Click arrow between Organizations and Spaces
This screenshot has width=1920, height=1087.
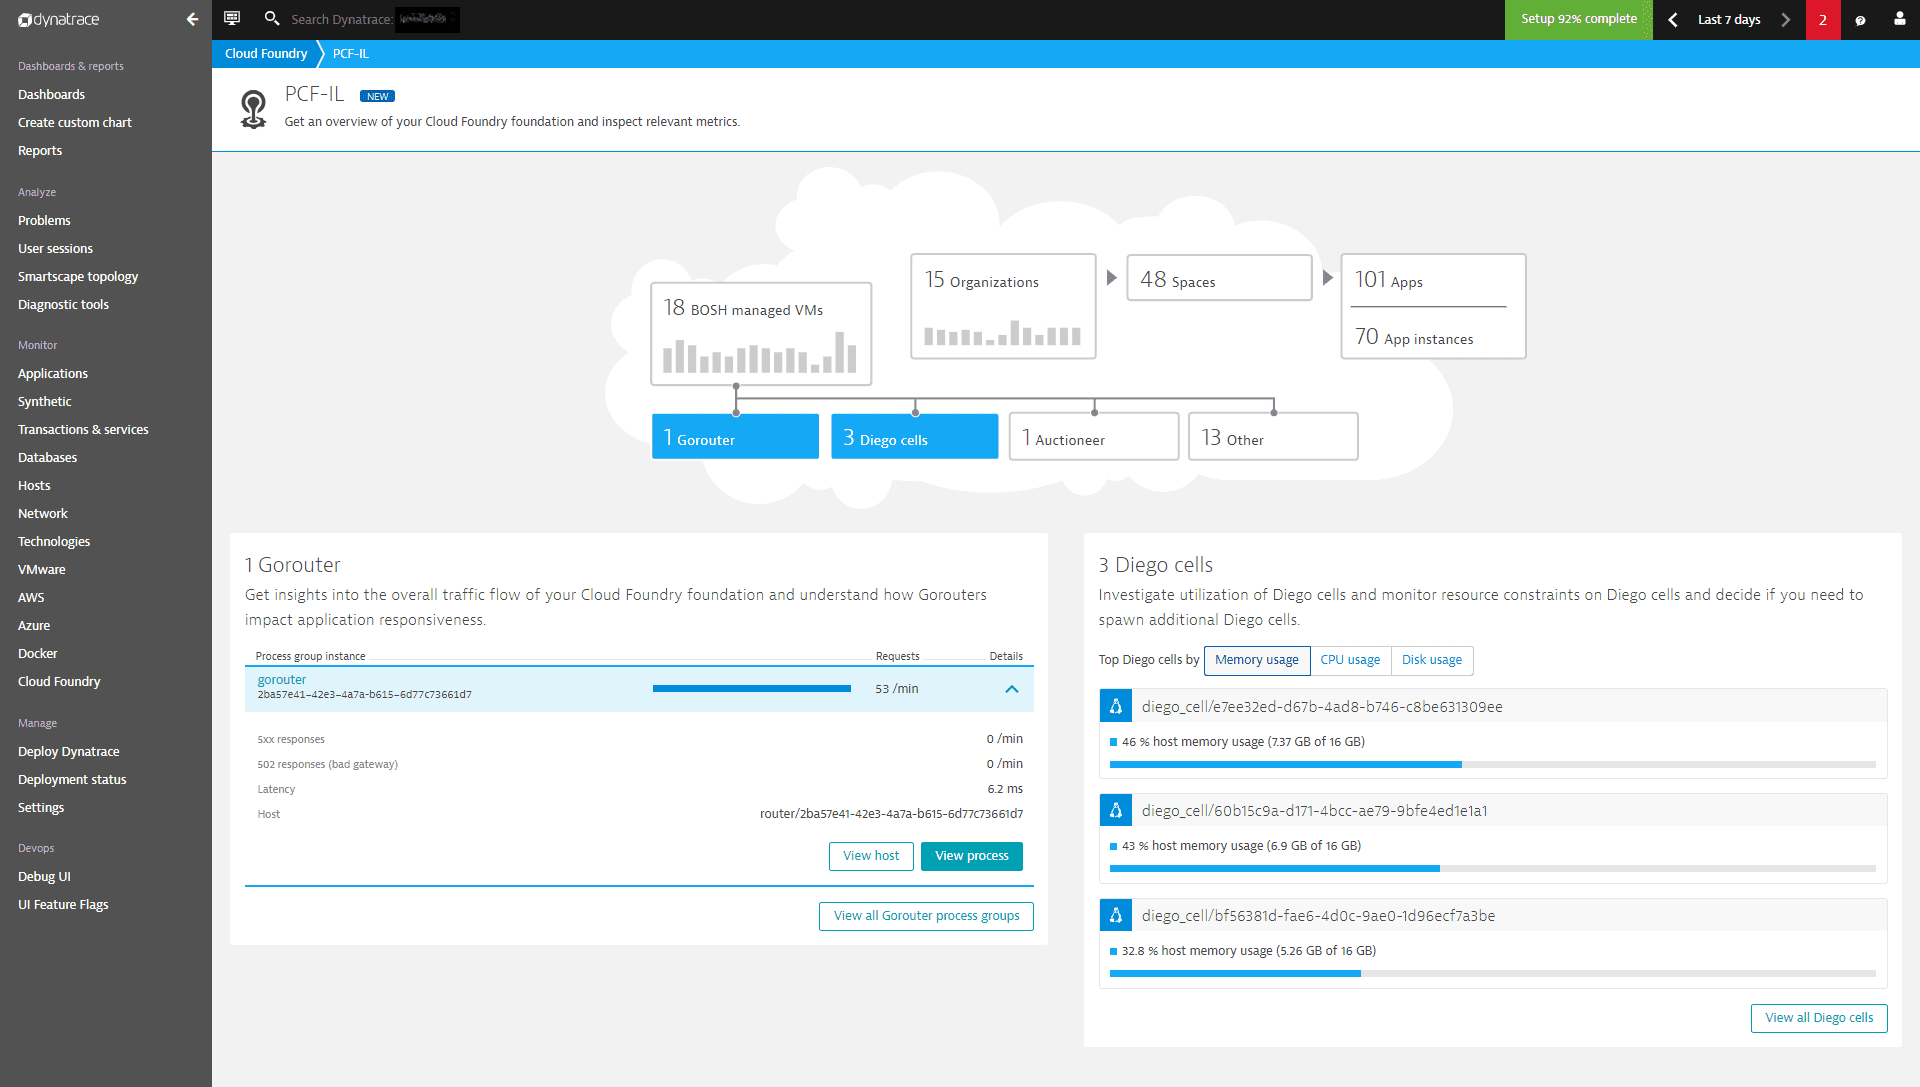click(1111, 278)
